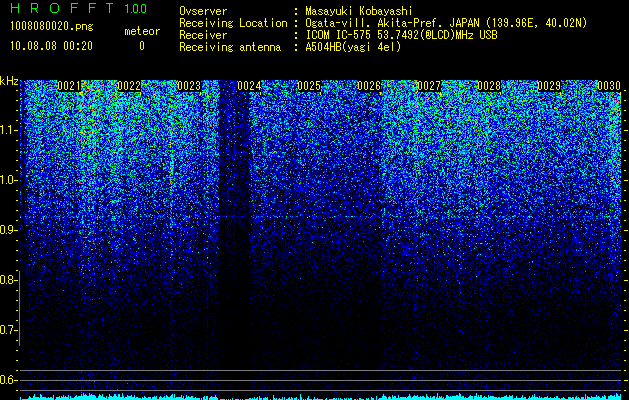Click the 0021 time marker
Viewport: 629px width, 400px height.
pos(69,86)
